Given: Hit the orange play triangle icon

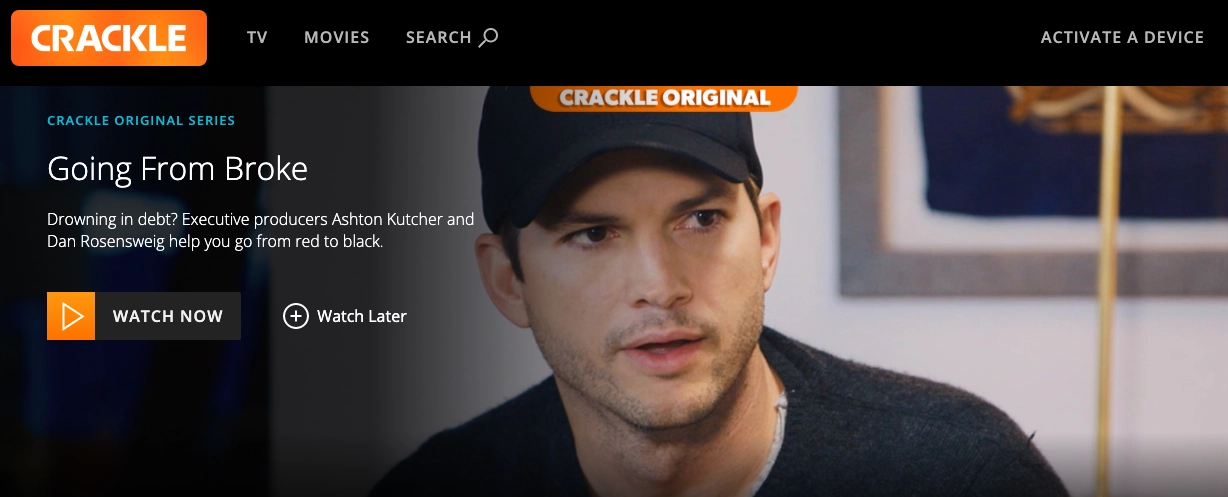Looking at the screenshot, I should (x=71, y=316).
